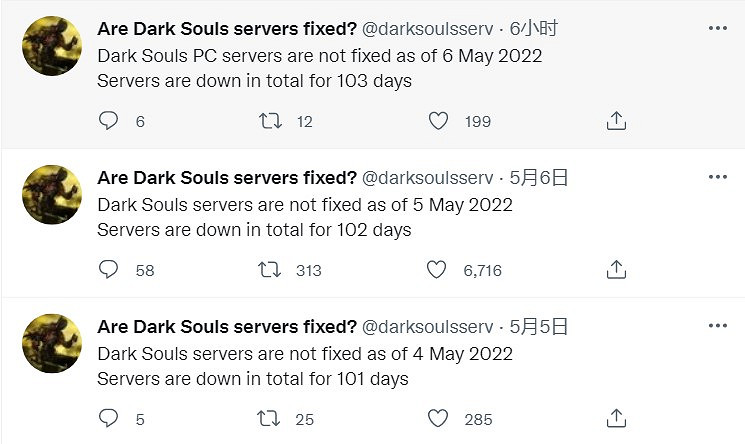
Task: Share the 103 days tweet
Action: coord(617,121)
